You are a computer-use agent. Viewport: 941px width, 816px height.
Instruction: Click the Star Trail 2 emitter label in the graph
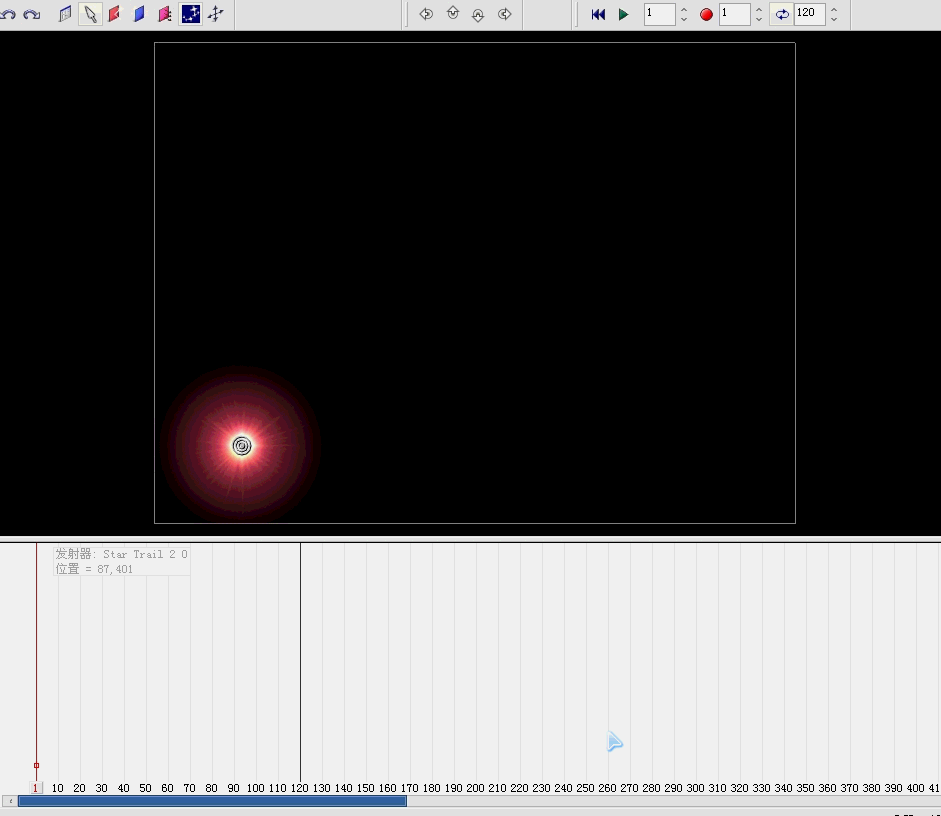(x=121, y=554)
